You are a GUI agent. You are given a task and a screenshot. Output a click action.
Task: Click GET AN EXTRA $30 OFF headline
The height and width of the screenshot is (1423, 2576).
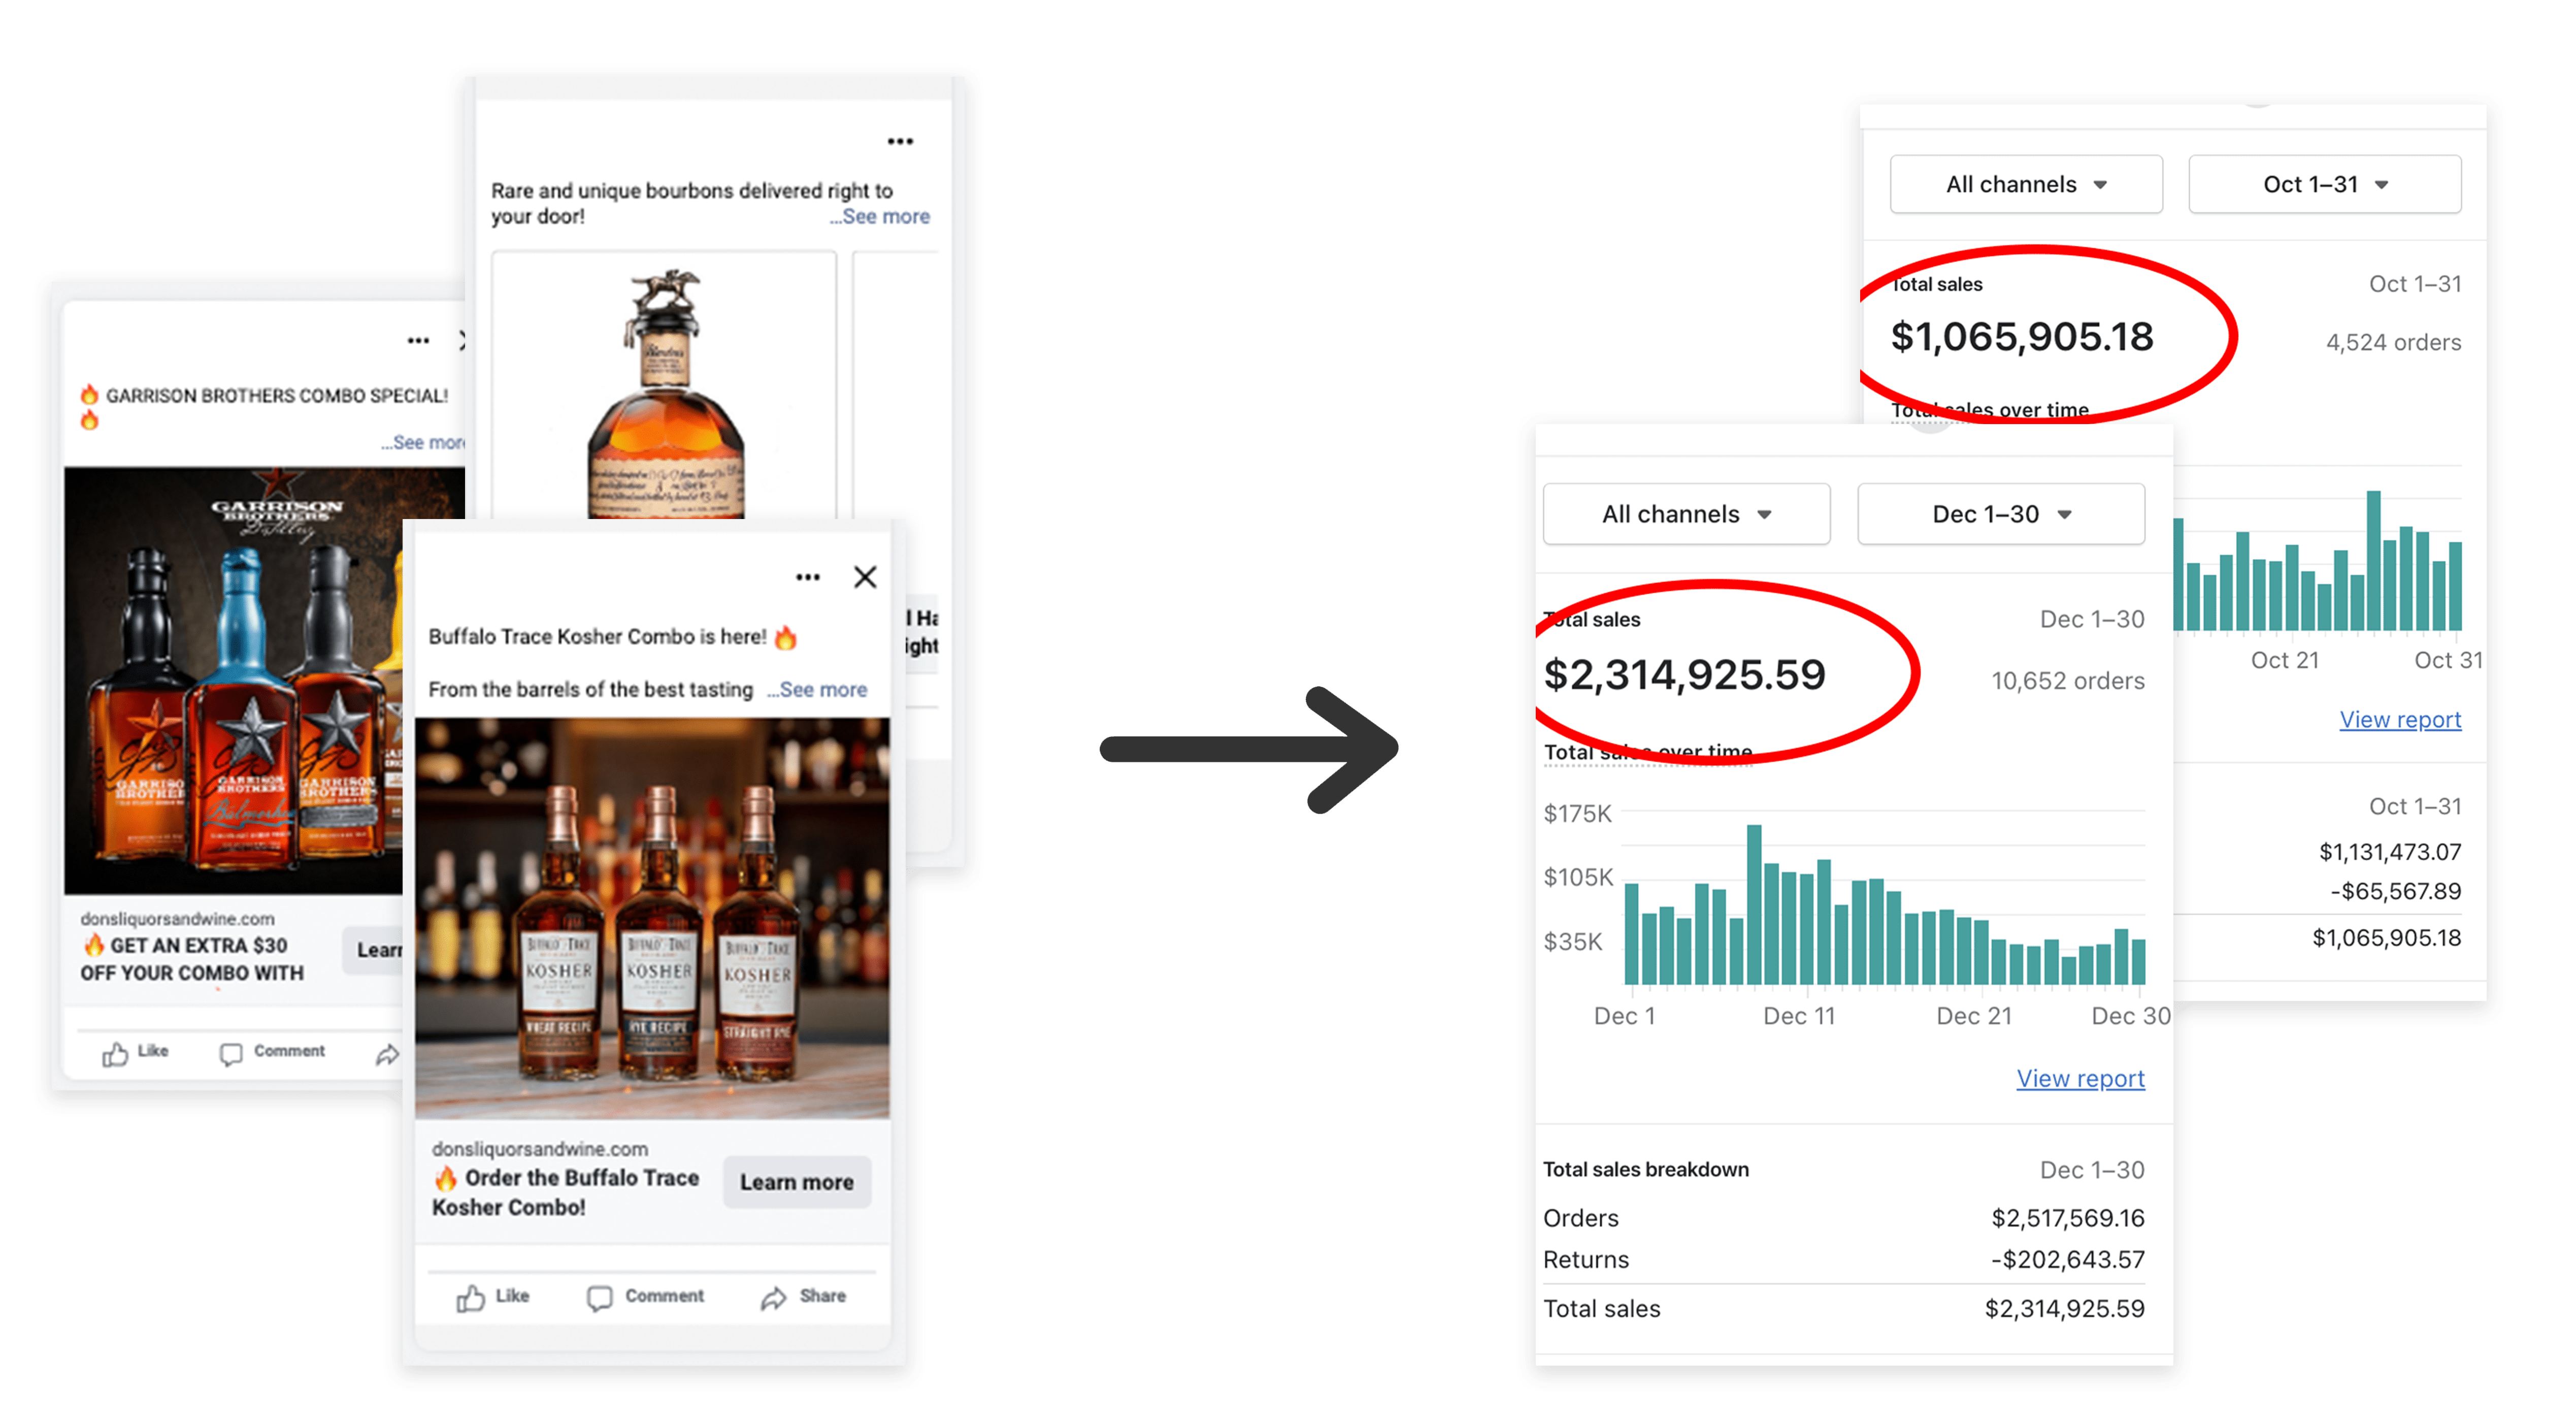tap(191, 959)
